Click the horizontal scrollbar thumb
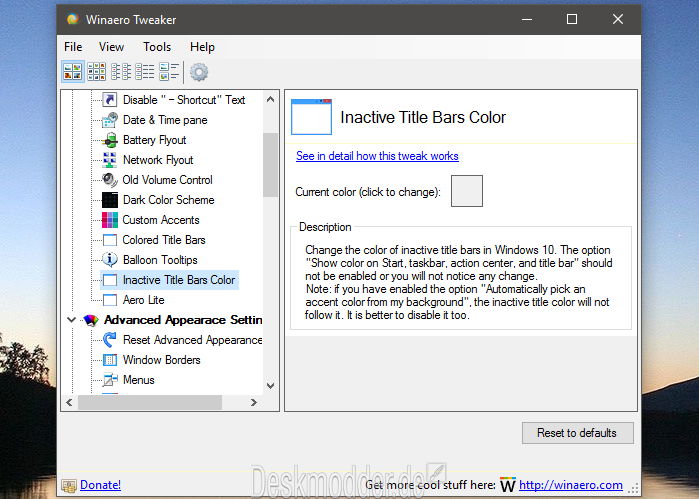 coord(150,402)
